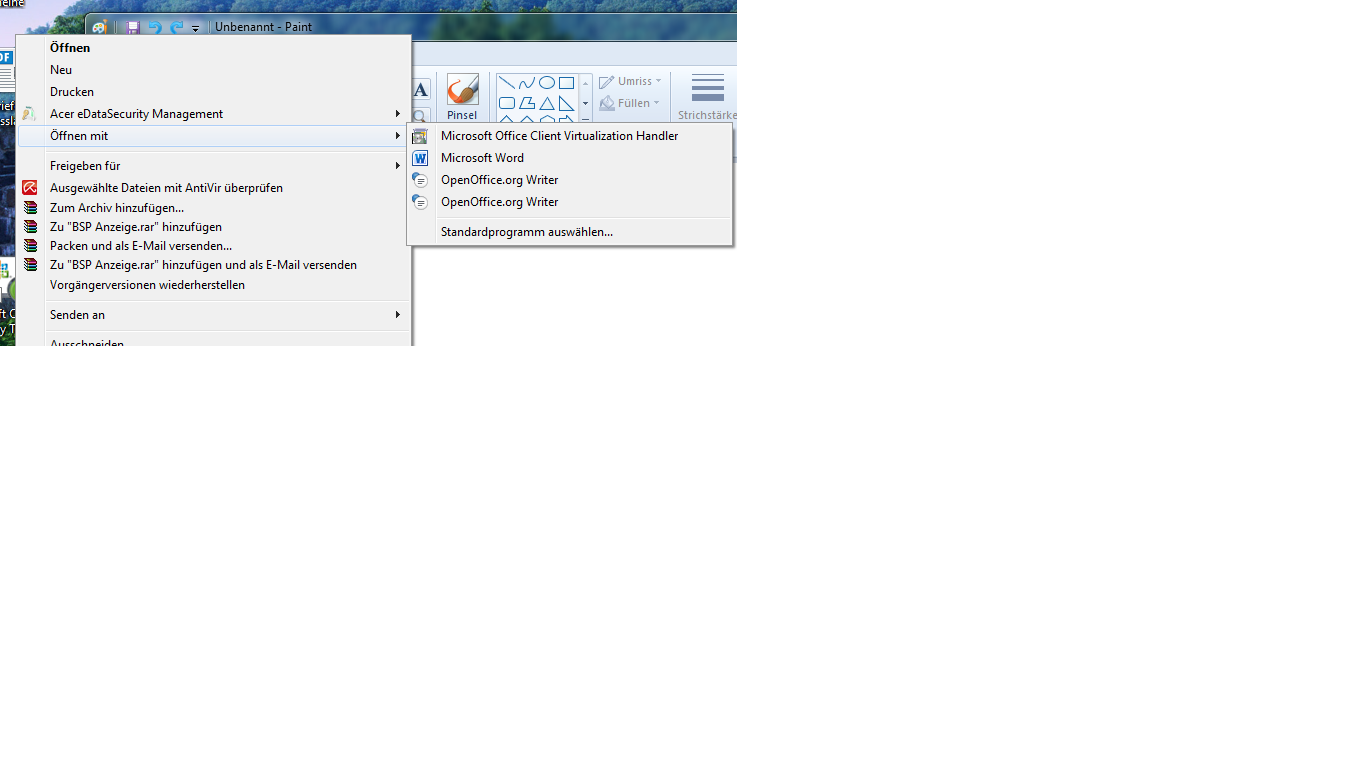Pick the straight line shape
Image resolution: width=1366 pixels, height=768 pixels.
click(507, 83)
